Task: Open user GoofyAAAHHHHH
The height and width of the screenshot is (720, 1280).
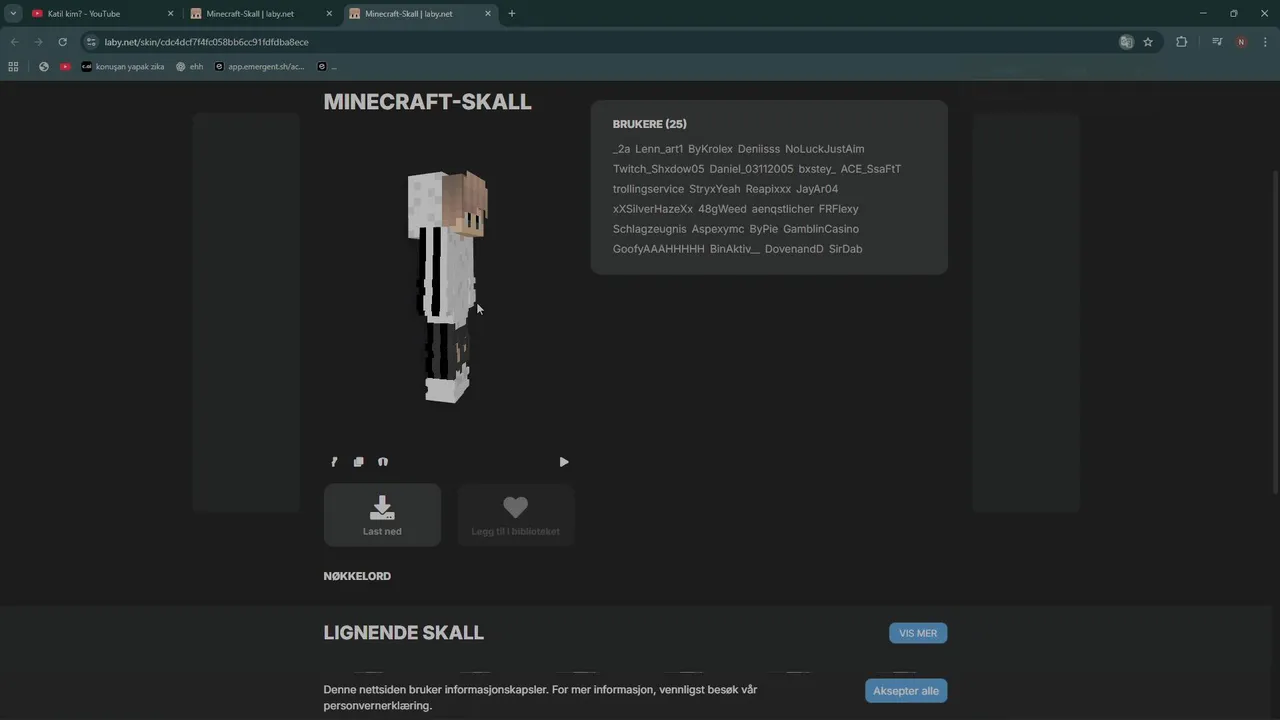Action: point(659,249)
